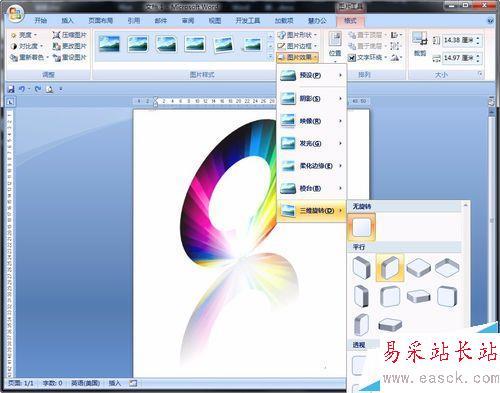Click 重设图片 (Reset Picture)

(70, 57)
